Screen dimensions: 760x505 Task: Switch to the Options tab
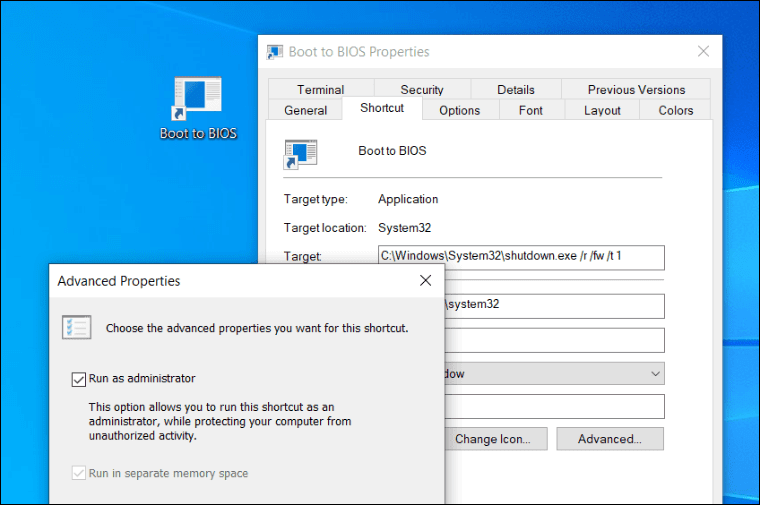click(459, 110)
